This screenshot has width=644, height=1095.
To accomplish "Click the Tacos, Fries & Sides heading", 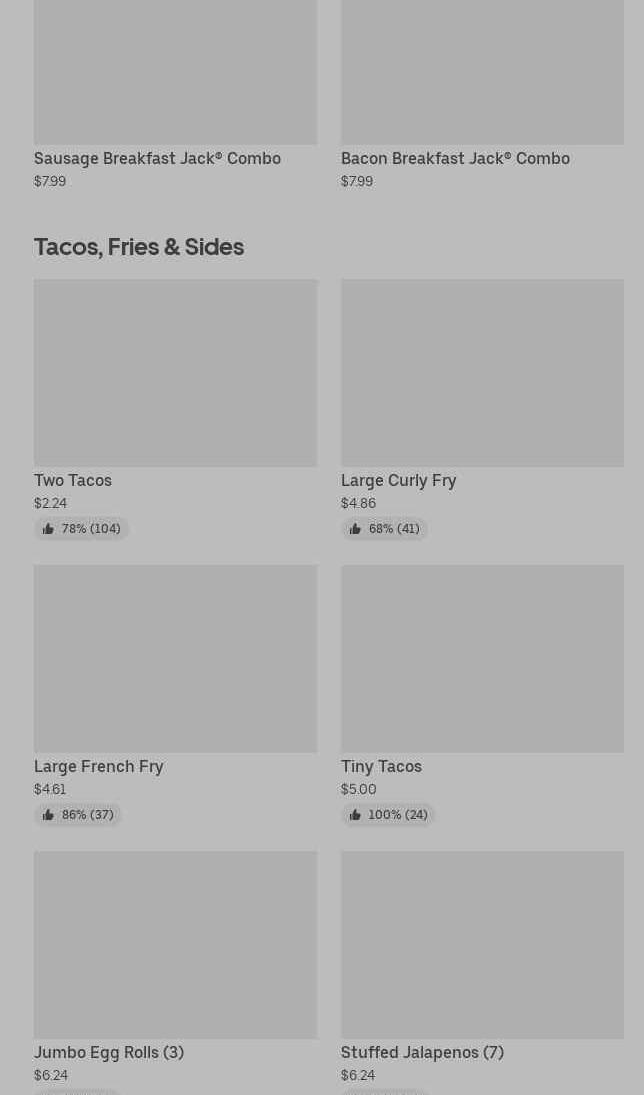I will pyautogui.click(x=139, y=246).
